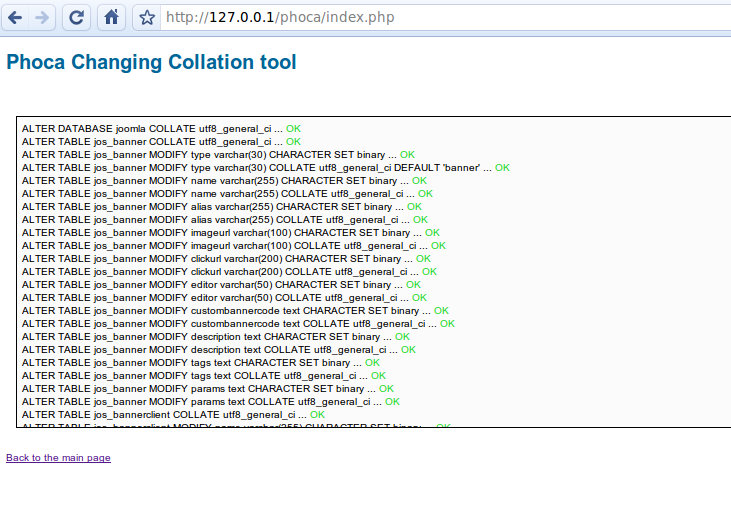Screen dimensions: 731x506
Task: Click the browser back arrow
Action: 15,18
